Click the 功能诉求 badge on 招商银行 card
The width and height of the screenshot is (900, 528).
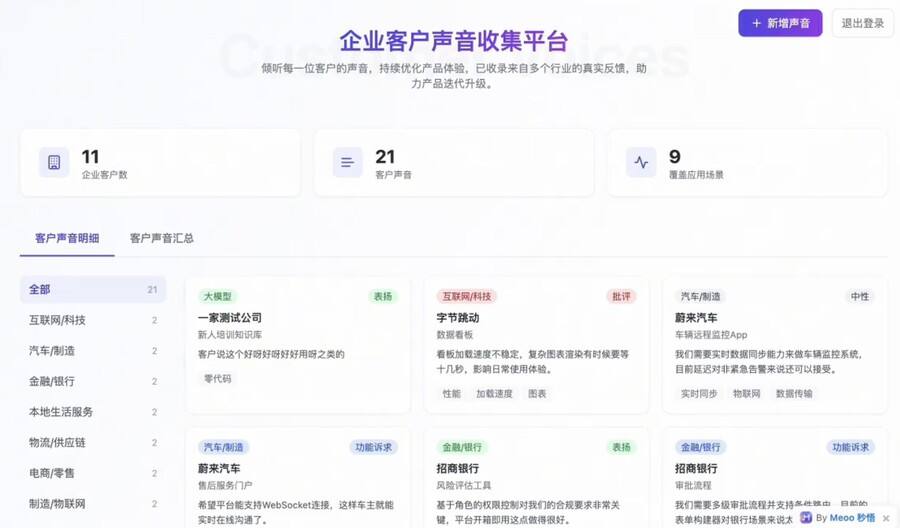pos(851,447)
